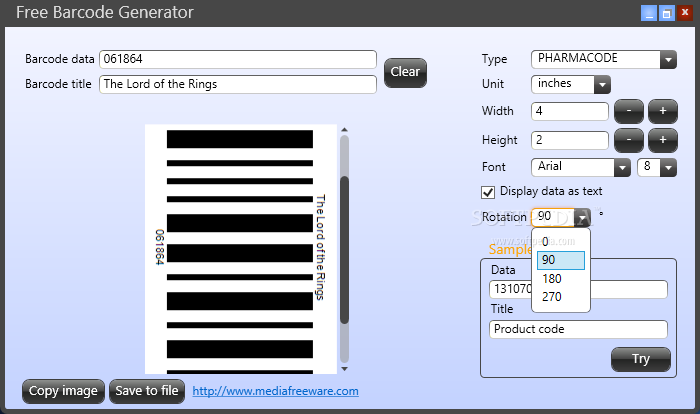Image resolution: width=700 pixels, height=414 pixels.
Task: Click the Copy image button
Action: (63, 392)
